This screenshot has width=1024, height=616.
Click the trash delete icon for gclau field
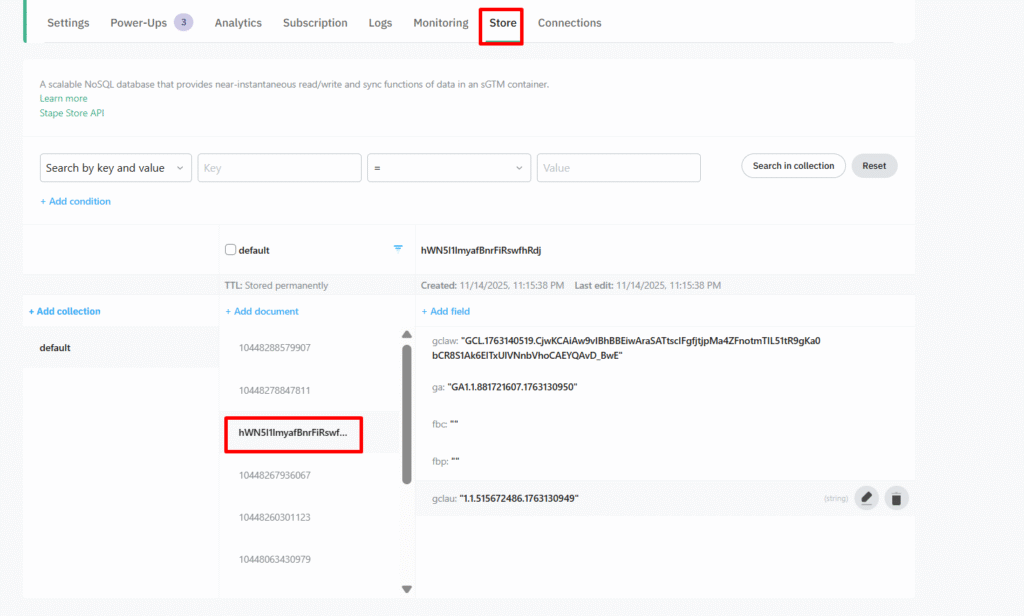(x=896, y=498)
